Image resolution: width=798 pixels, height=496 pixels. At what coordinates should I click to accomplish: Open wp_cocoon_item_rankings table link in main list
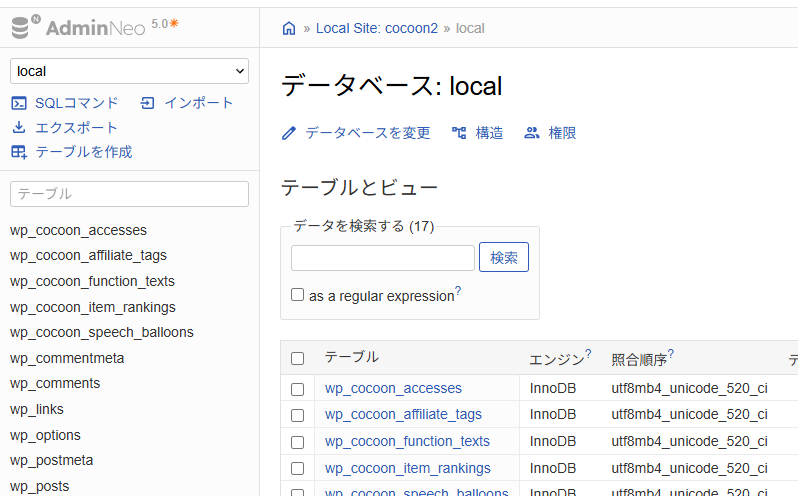point(407,468)
